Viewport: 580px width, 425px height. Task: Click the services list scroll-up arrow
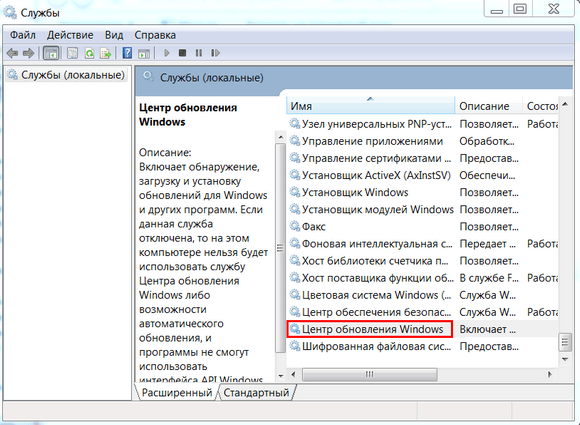click(565, 105)
